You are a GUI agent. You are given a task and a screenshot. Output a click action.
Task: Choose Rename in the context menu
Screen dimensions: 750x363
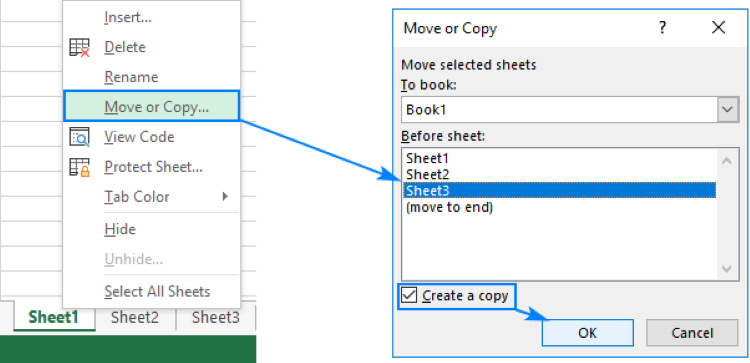click(x=131, y=77)
